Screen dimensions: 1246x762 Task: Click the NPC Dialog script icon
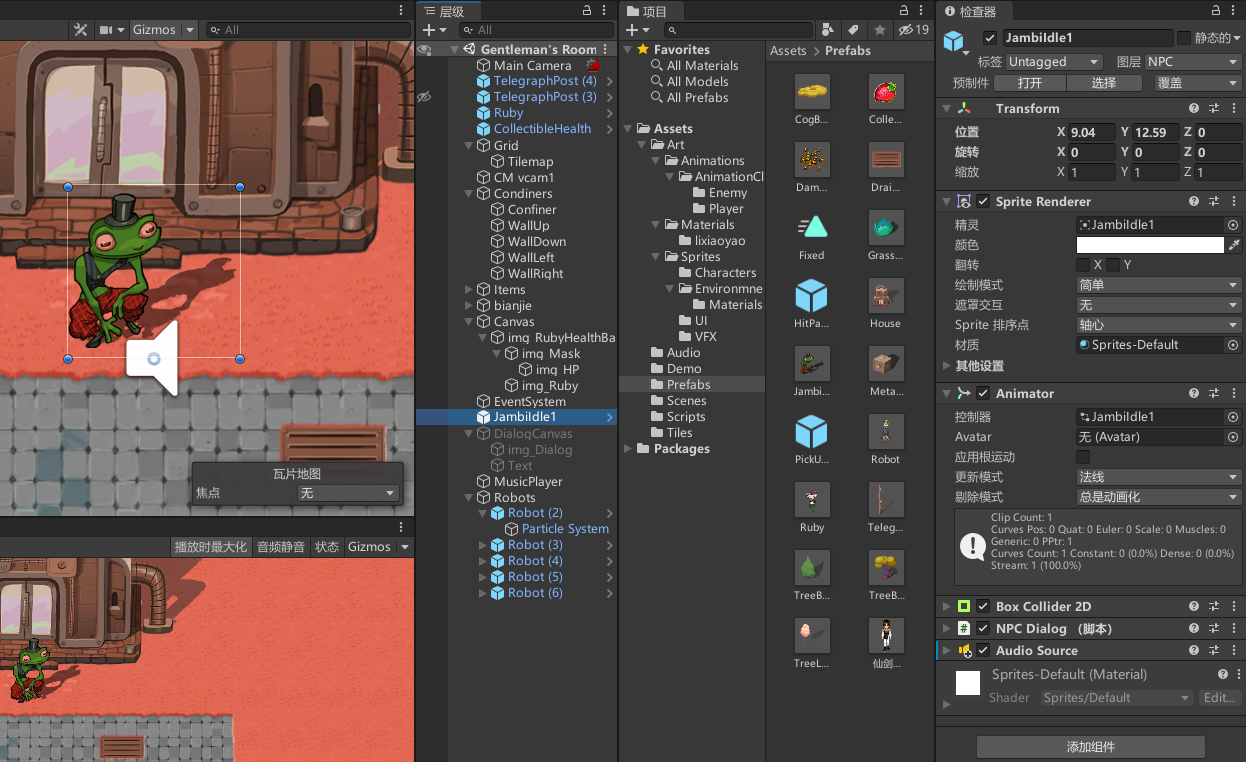pos(962,628)
